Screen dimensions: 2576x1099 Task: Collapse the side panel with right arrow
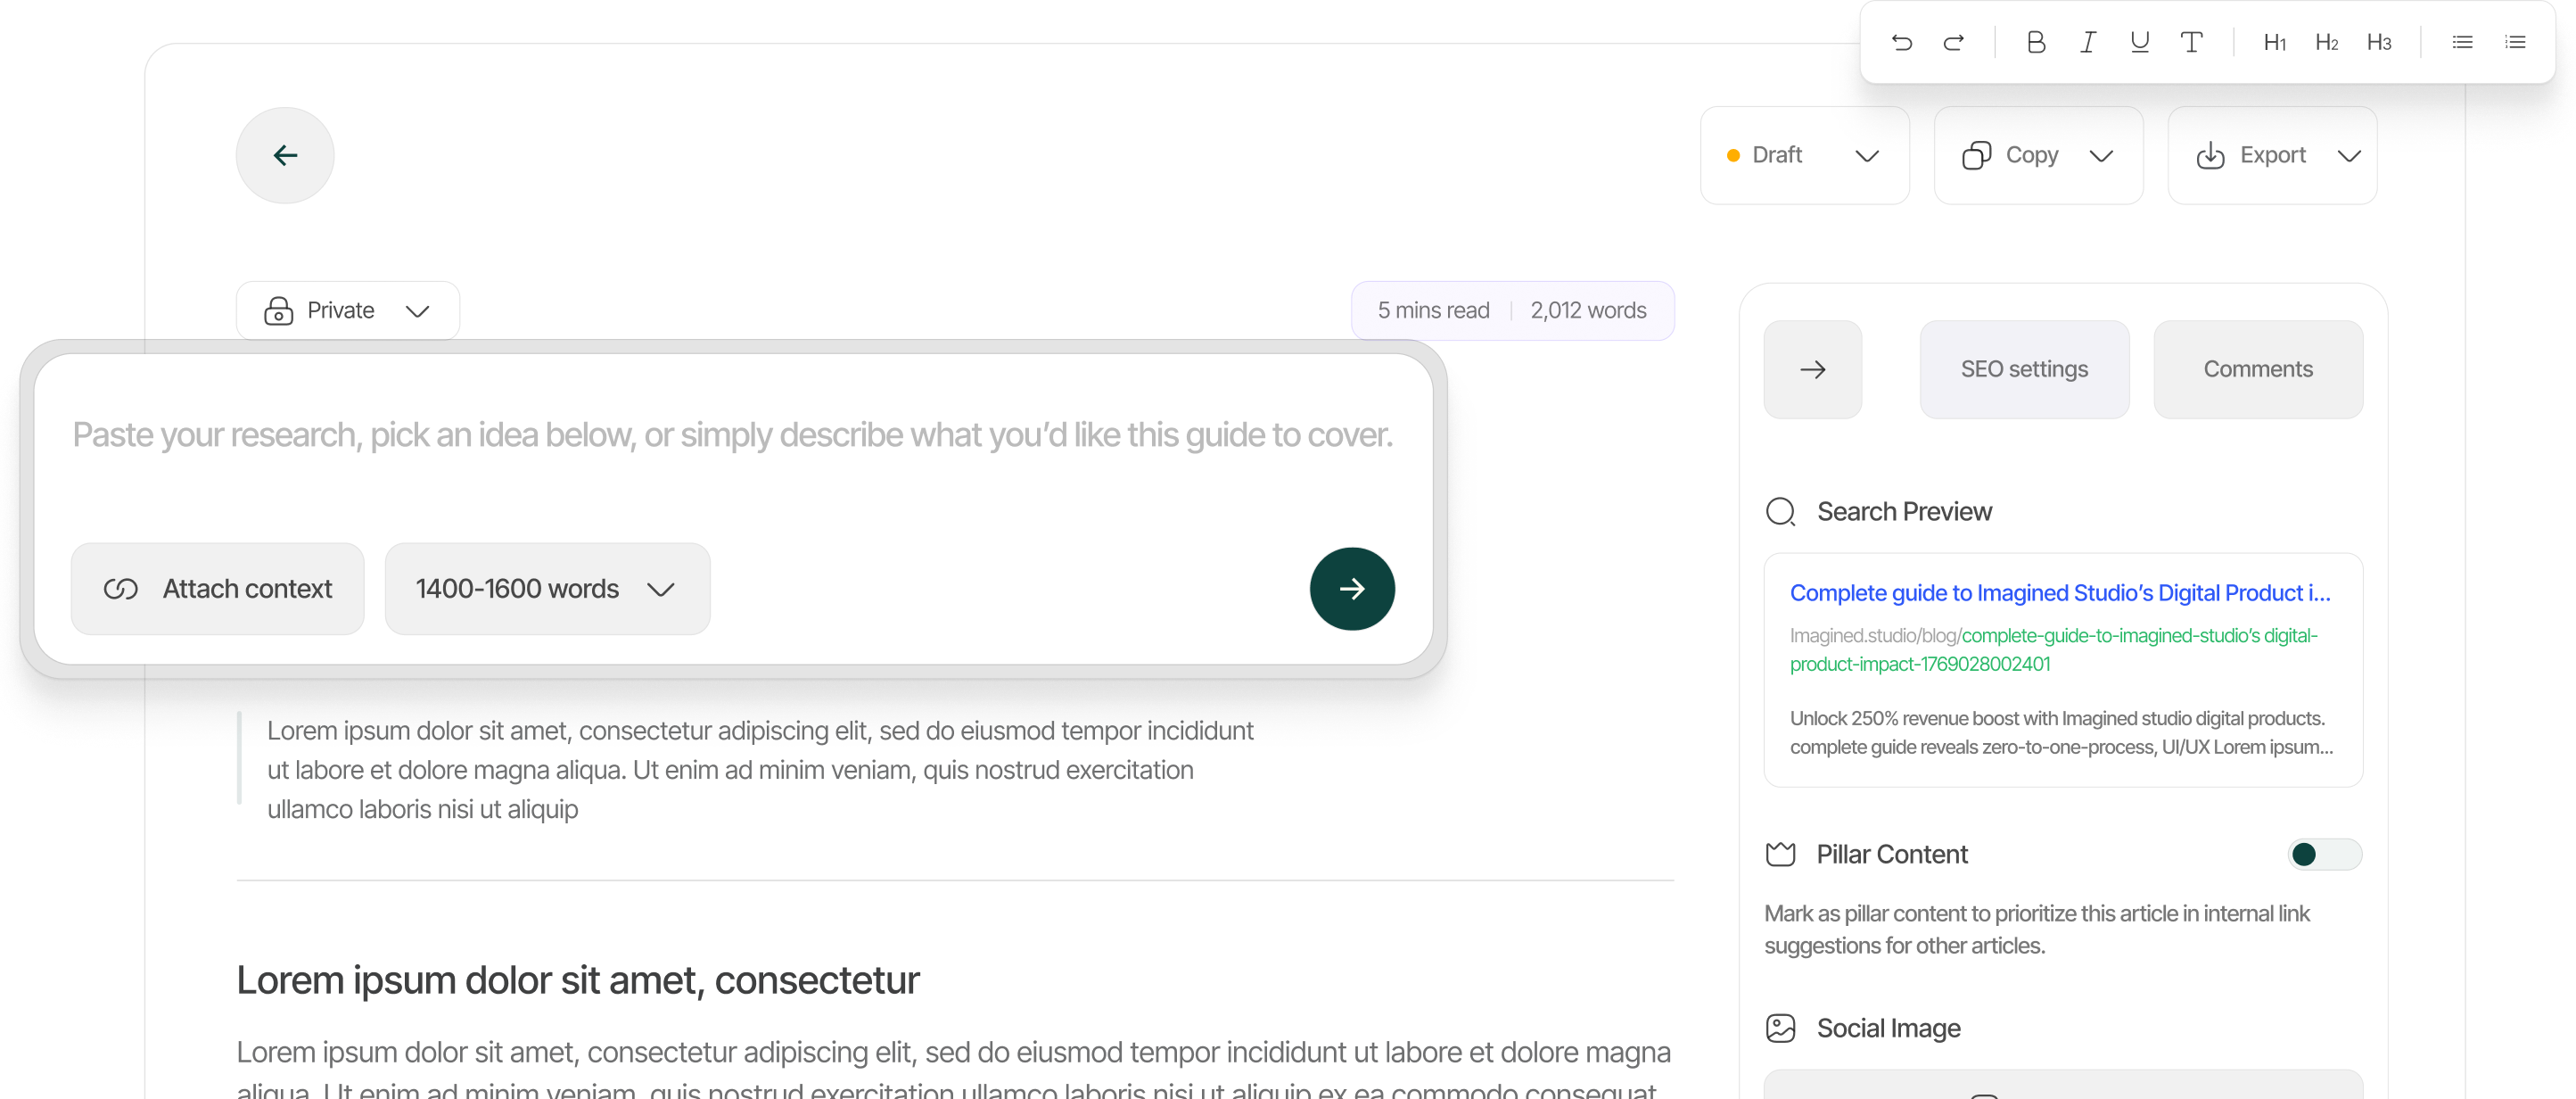[x=1812, y=369]
